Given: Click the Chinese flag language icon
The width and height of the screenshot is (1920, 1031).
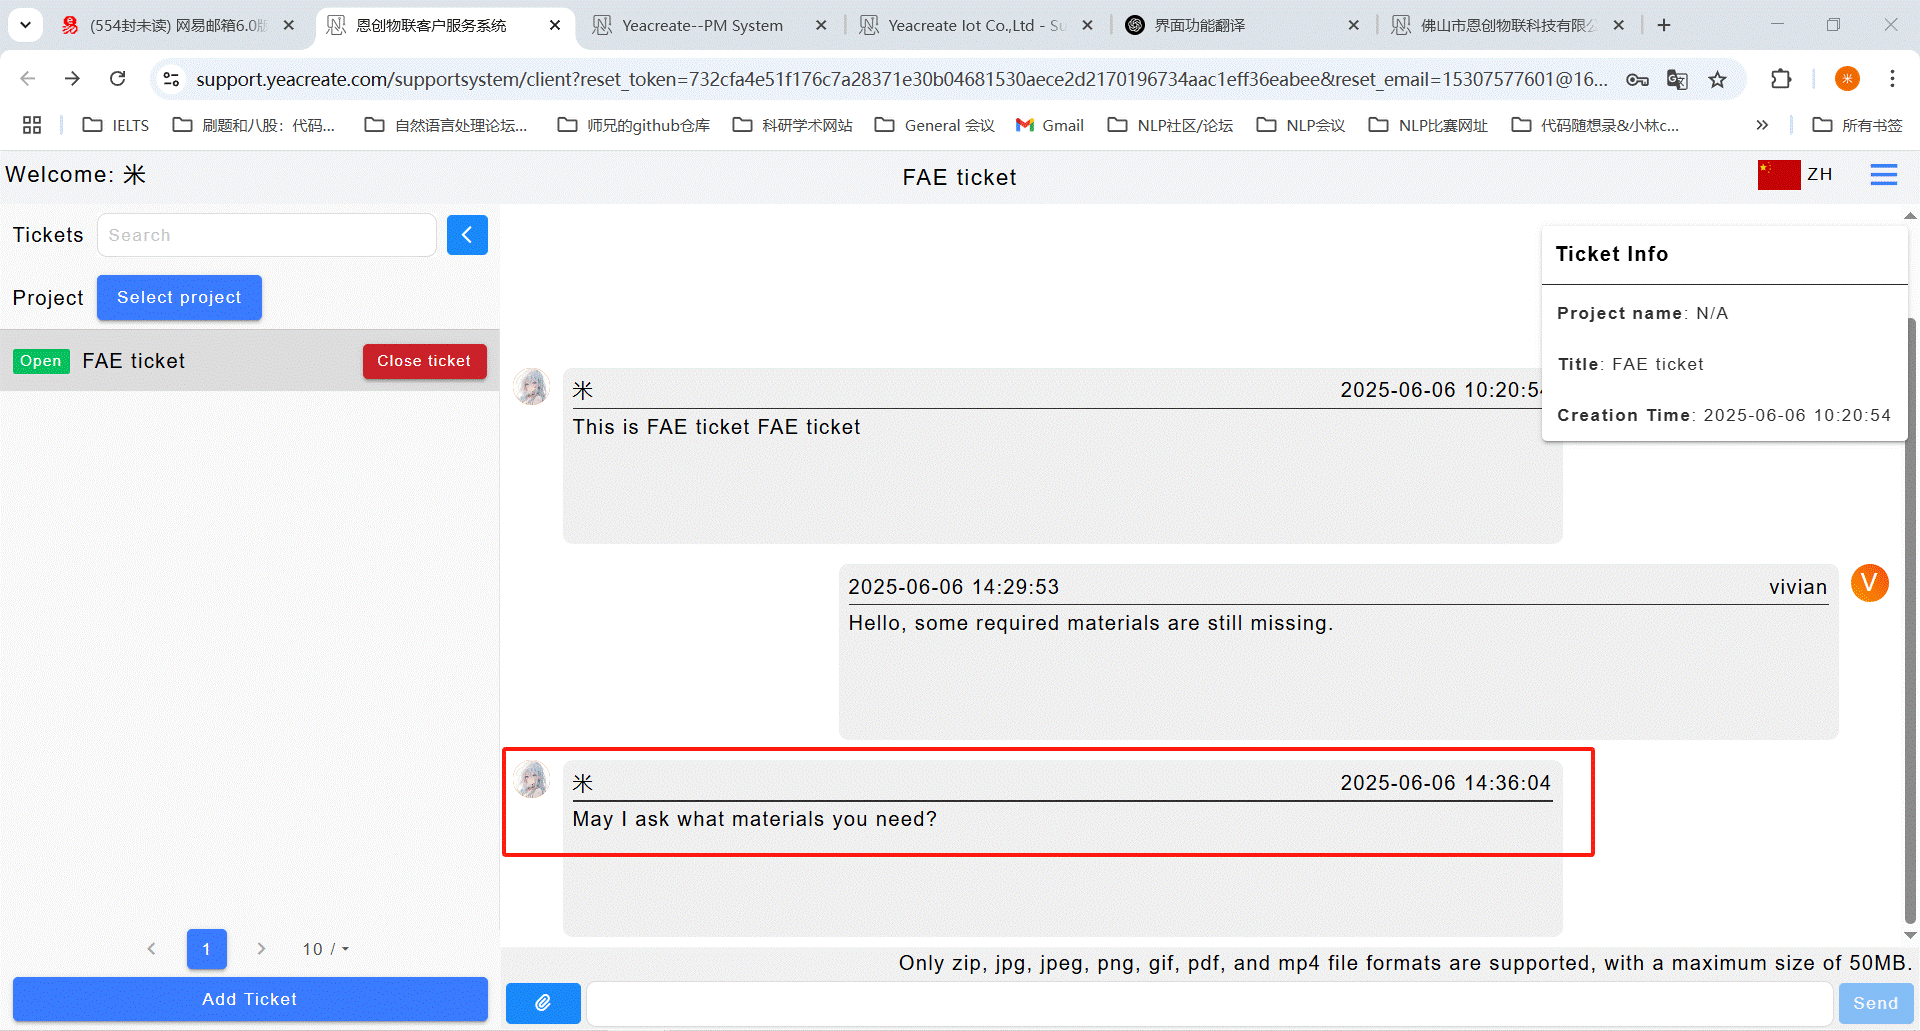Looking at the screenshot, I should click(1778, 175).
